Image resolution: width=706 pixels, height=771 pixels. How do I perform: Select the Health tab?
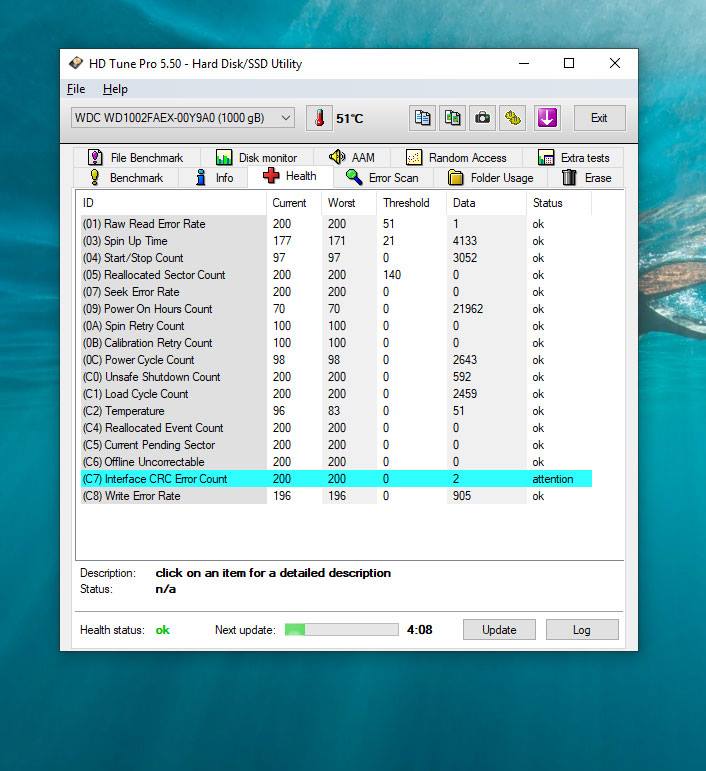[290, 176]
